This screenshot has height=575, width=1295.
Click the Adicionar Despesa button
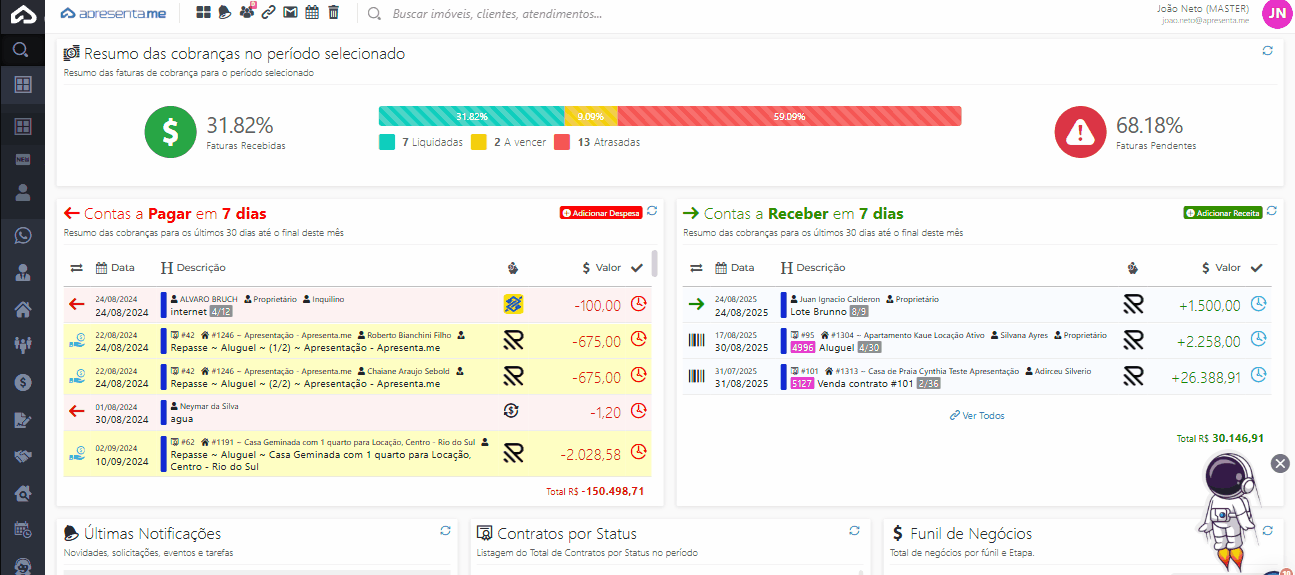(600, 213)
